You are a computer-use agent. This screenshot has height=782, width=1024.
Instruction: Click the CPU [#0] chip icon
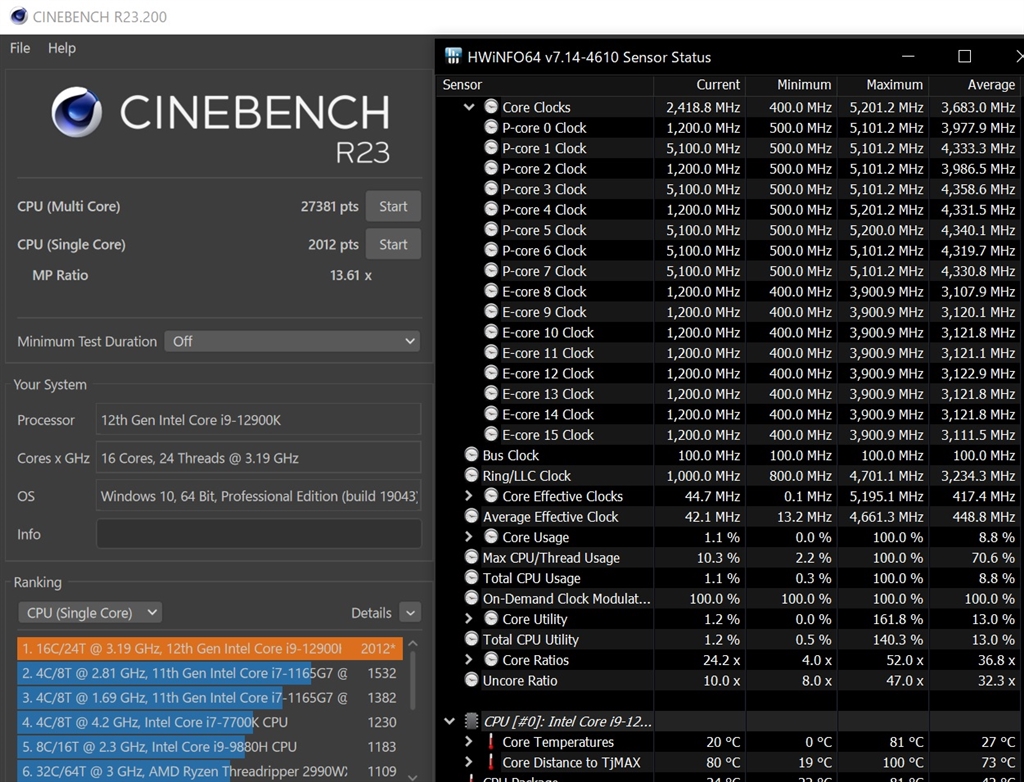(471, 721)
